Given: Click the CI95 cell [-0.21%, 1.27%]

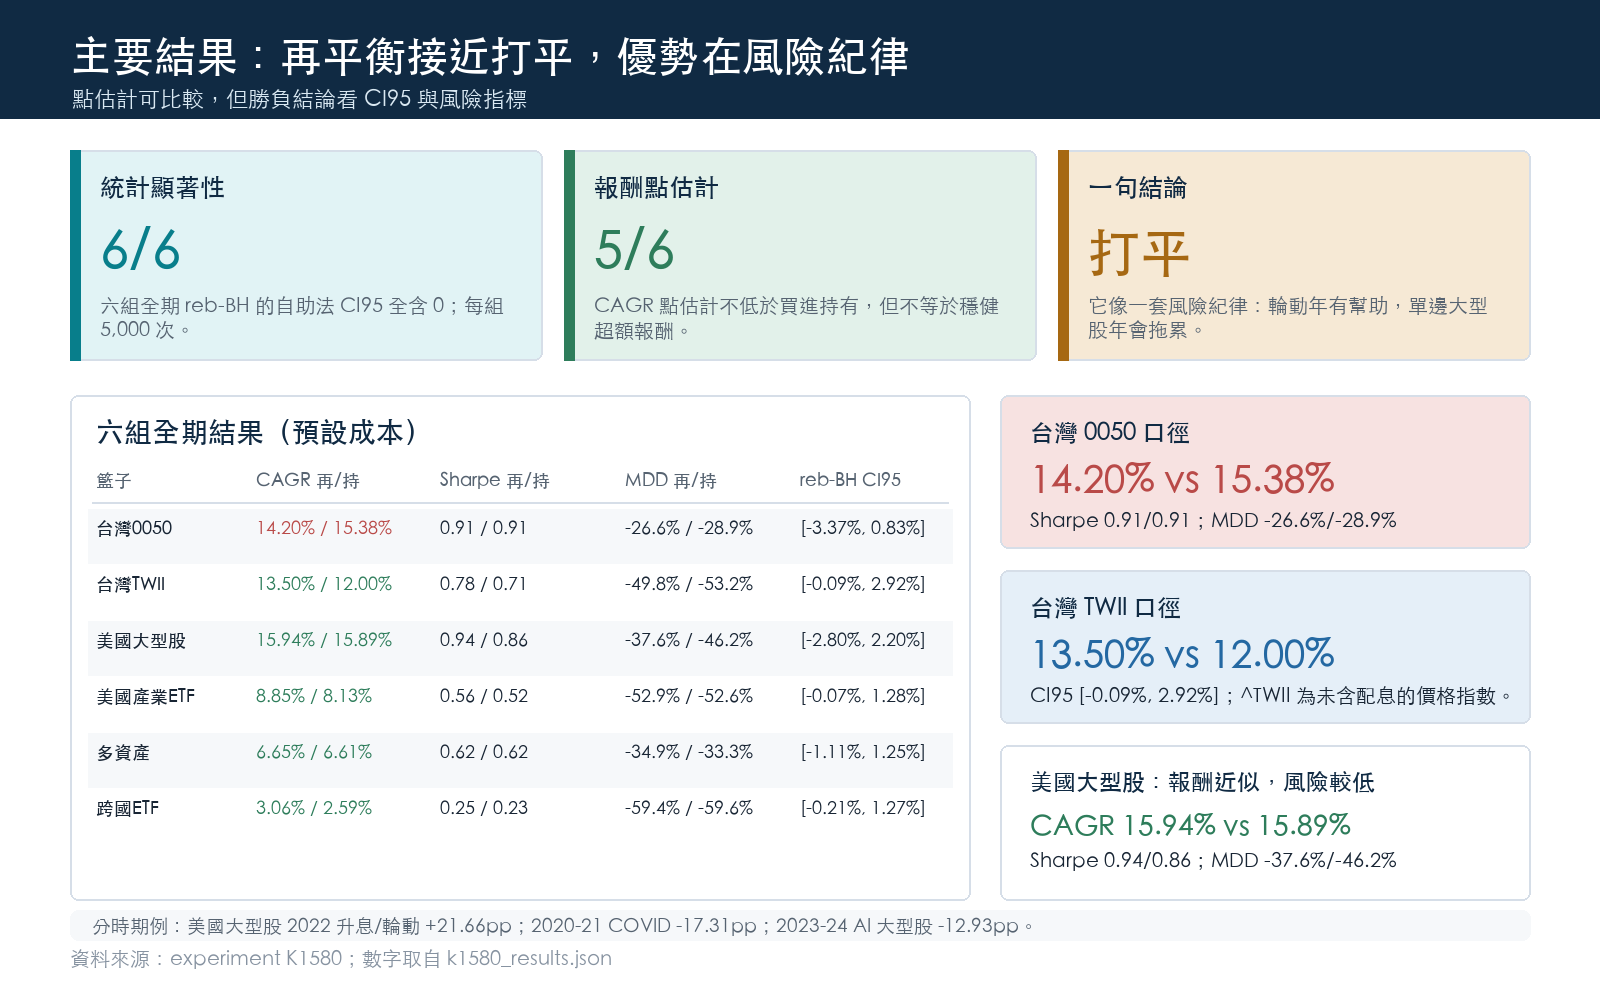Looking at the screenshot, I should point(863,808).
